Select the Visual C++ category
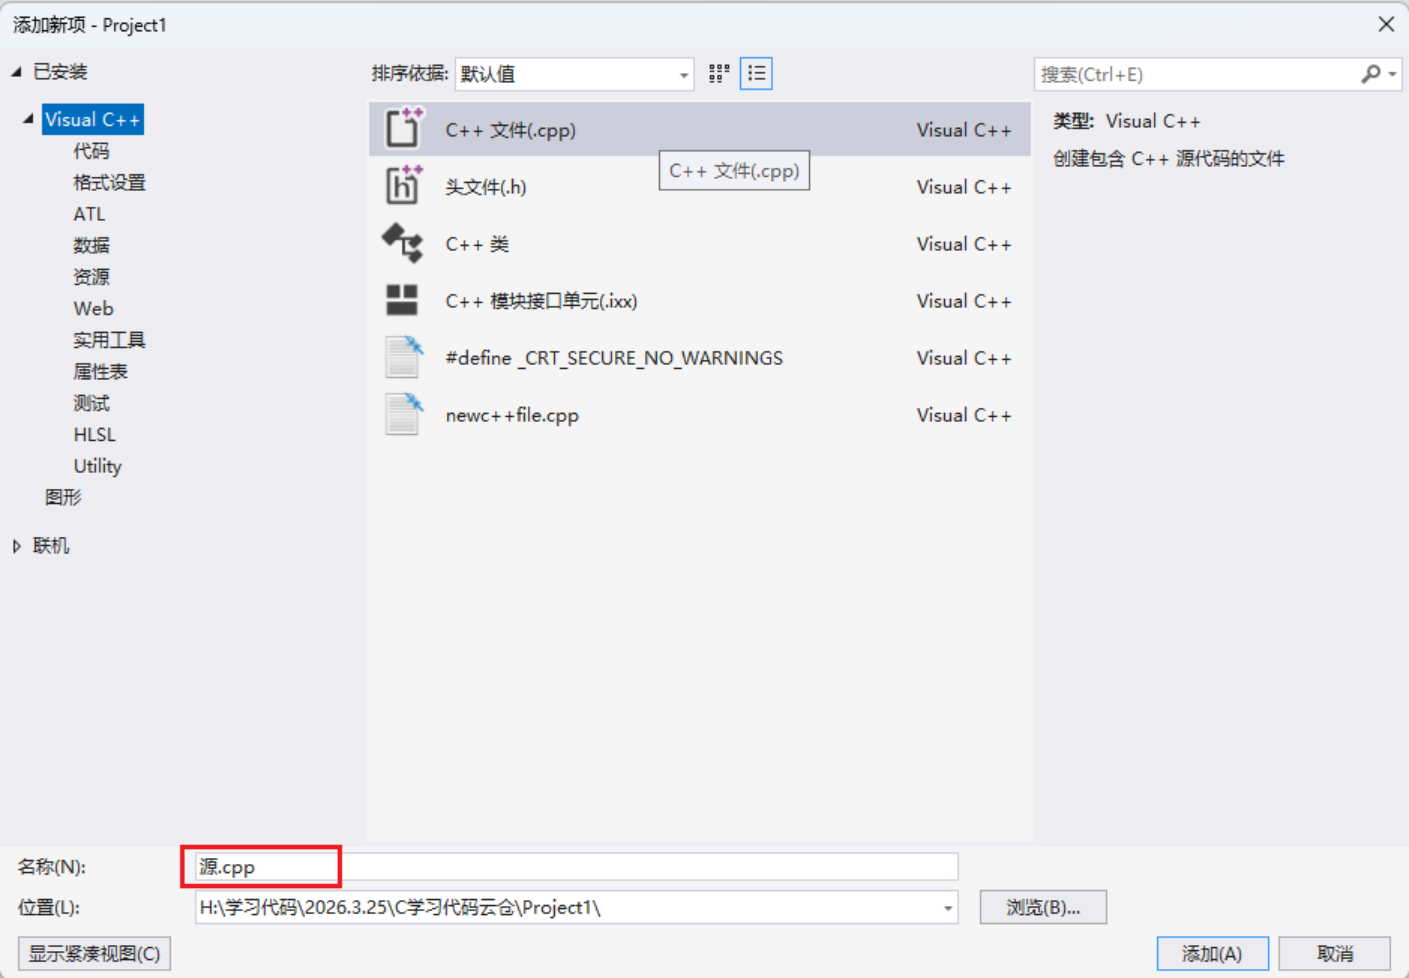This screenshot has height=978, width=1409. [92, 119]
